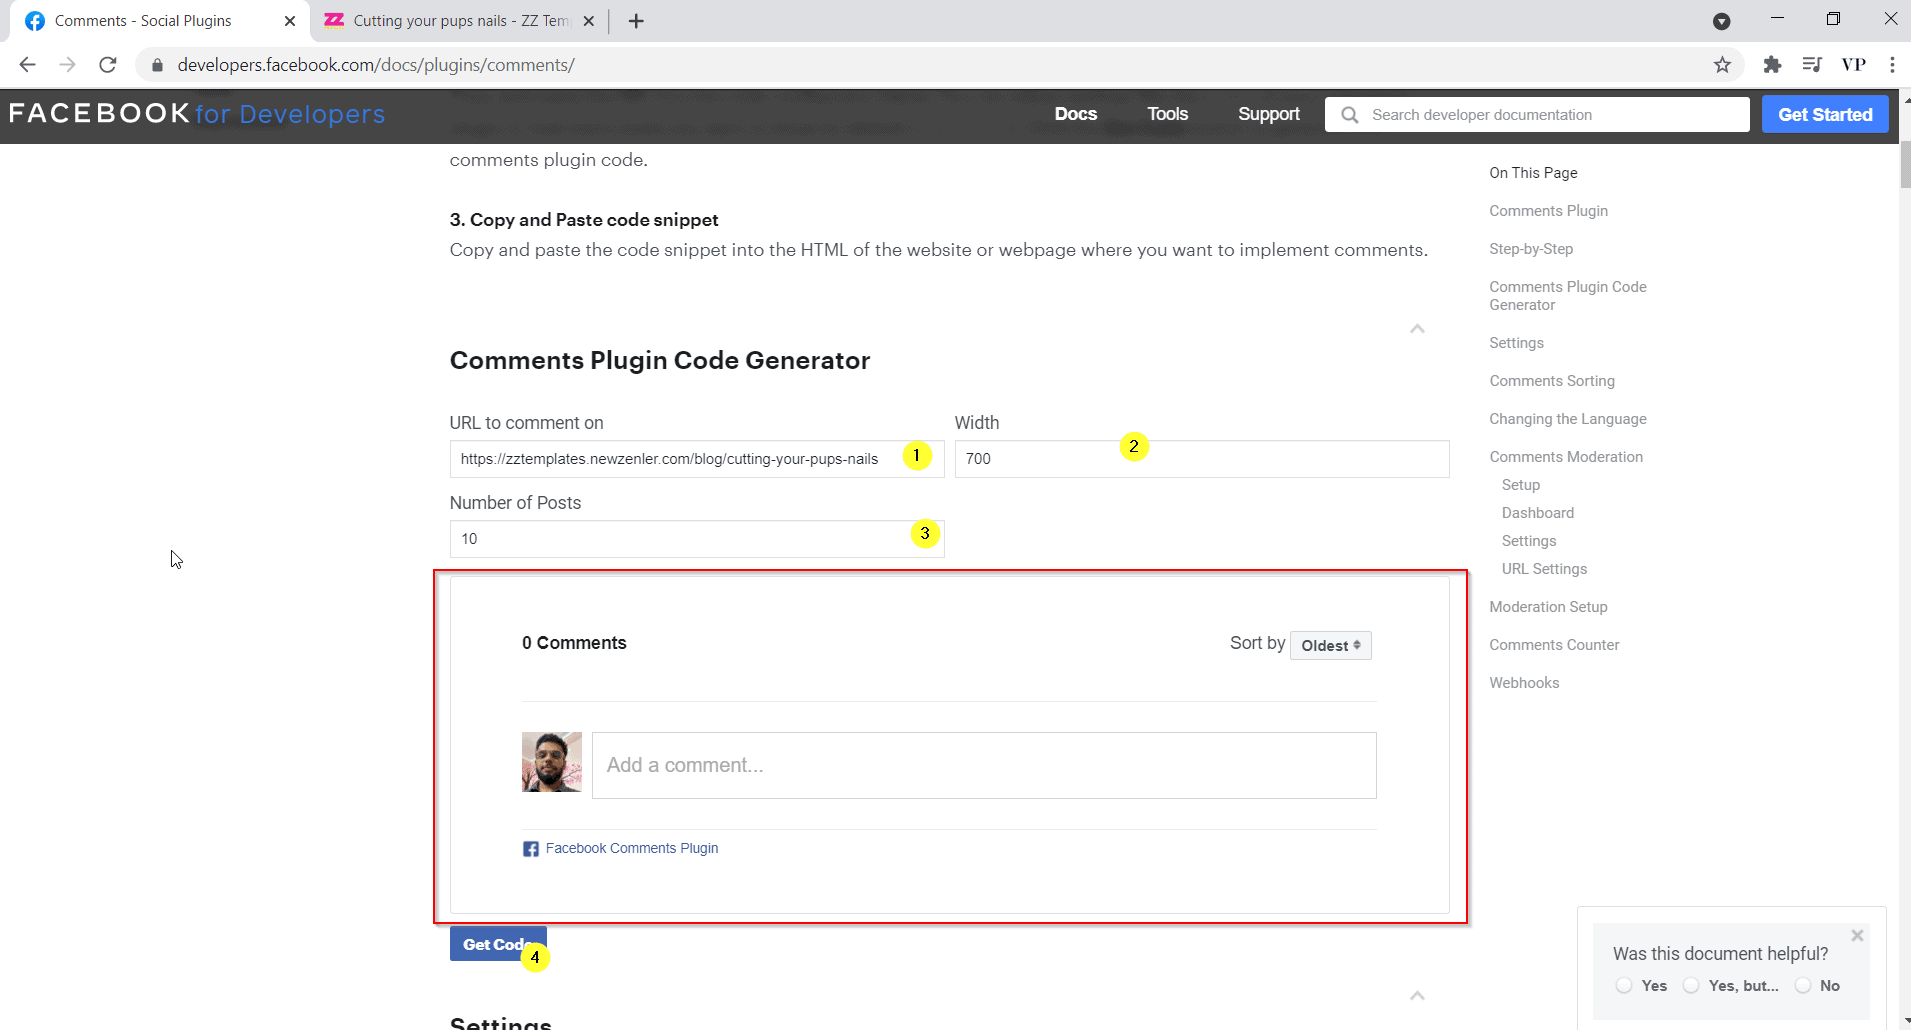This screenshot has height=1030, width=1911.
Task: Switch to the "Cutting your pups nails" tab
Action: pyautogui.click(x=449, y=20)
